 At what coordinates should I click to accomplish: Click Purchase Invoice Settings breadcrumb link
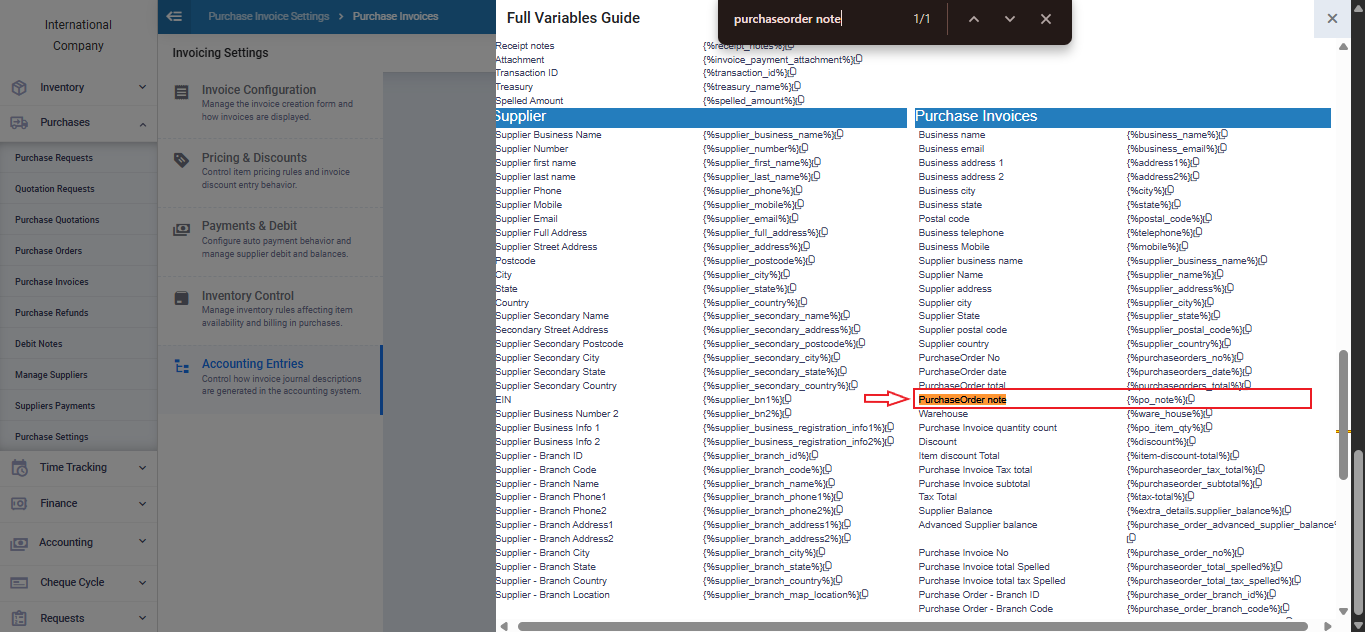268,16
